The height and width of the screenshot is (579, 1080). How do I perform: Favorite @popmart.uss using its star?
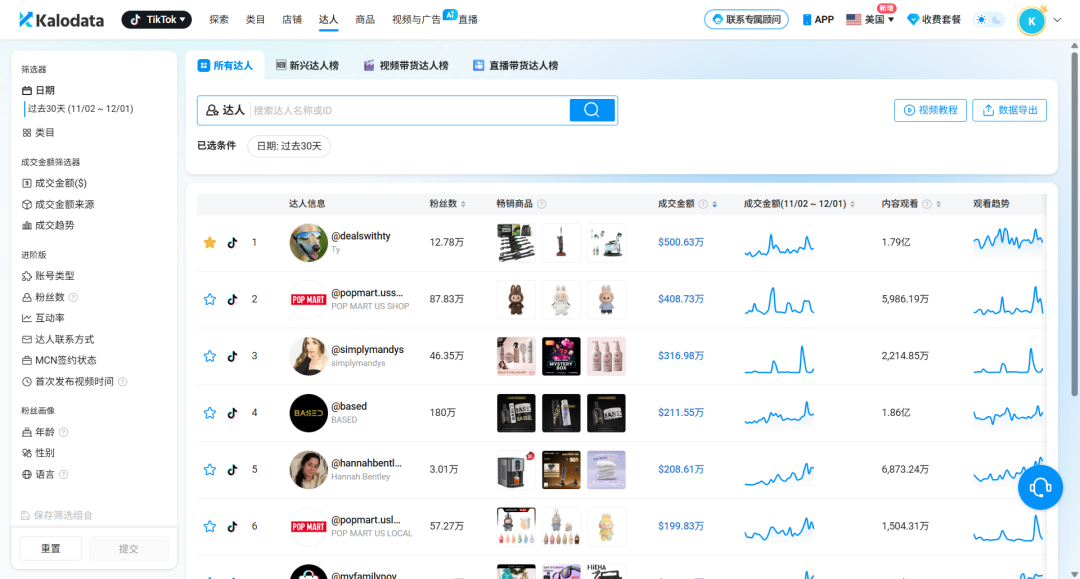pos(210,298)
